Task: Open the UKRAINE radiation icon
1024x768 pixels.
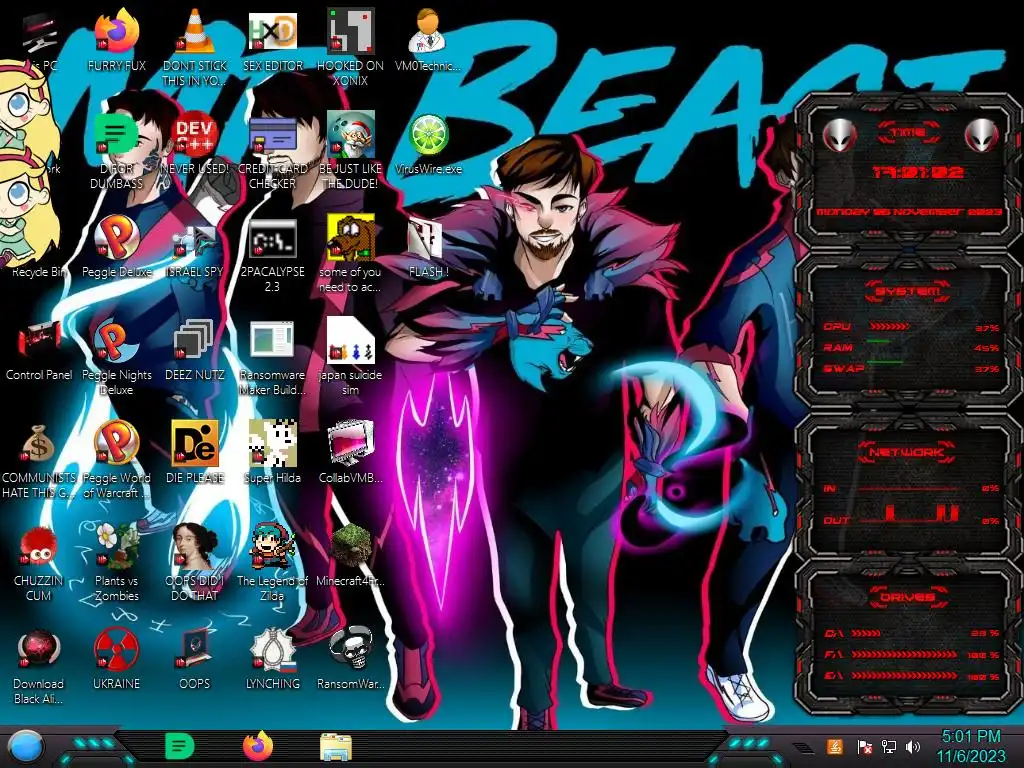Action: [116, 650]
